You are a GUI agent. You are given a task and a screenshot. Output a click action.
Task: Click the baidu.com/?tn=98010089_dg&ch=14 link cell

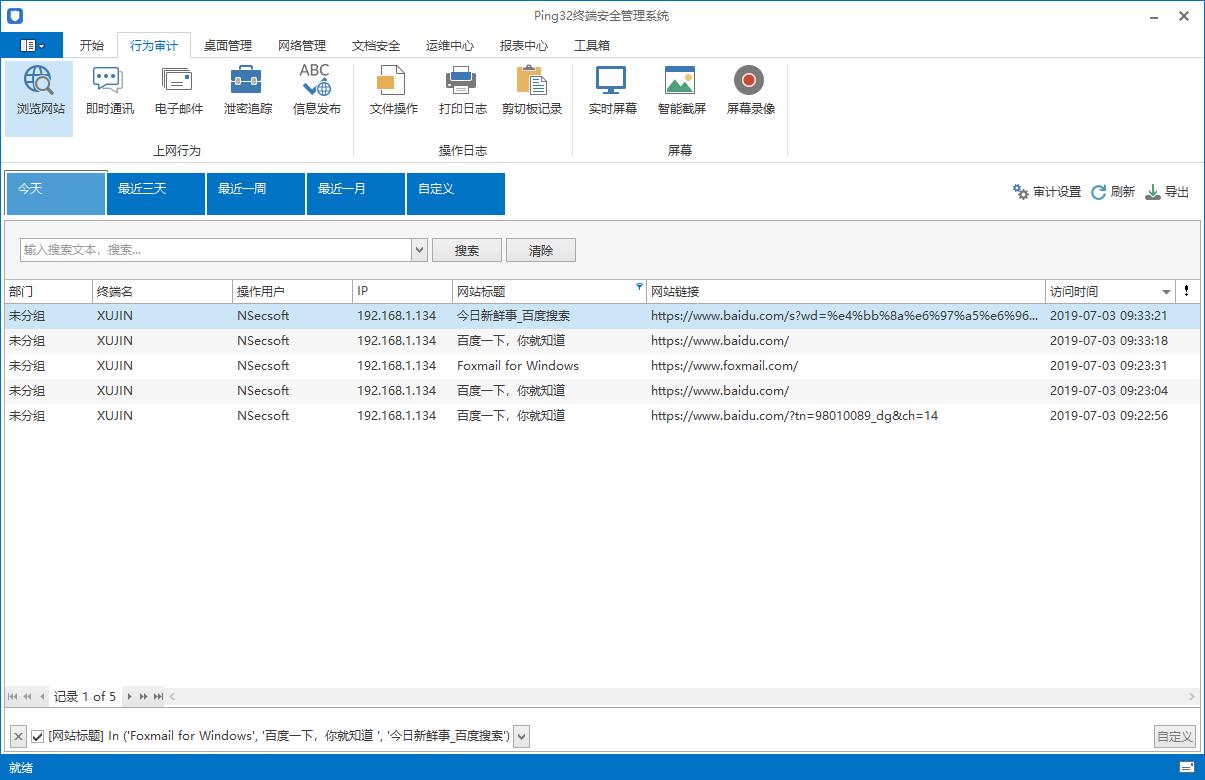click(794, 416)
